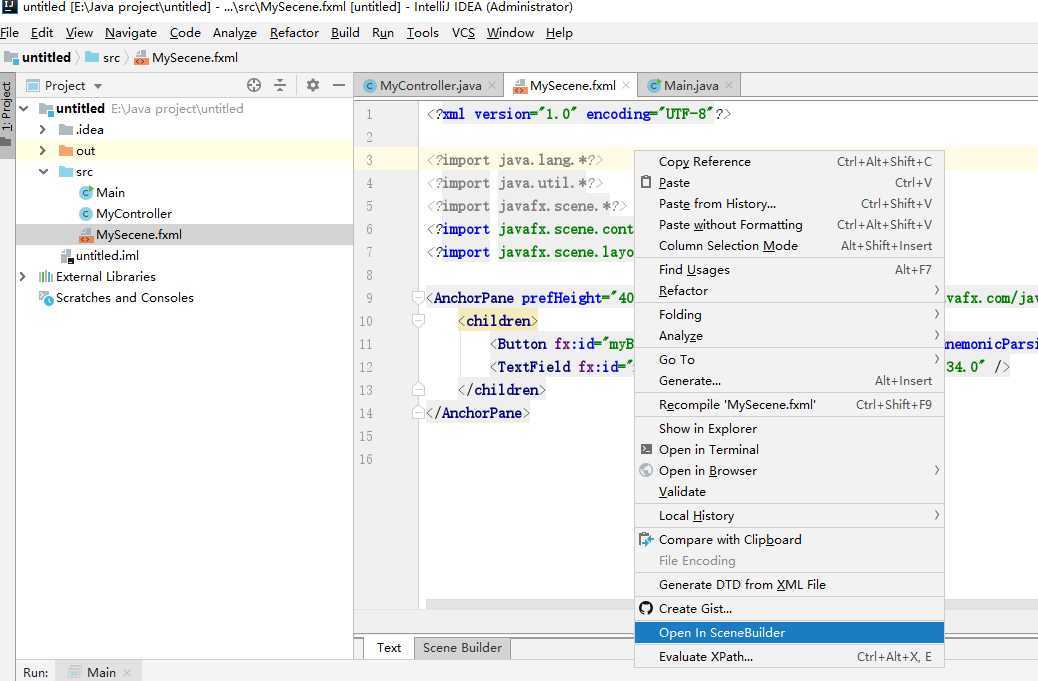Screen dimensions: 1038x681
Task: Expand the .idea folder
Action: (43, 130)
